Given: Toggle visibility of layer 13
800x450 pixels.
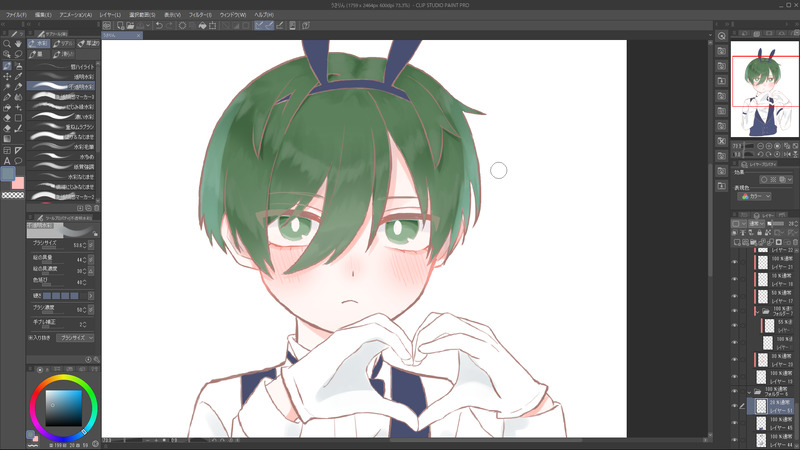Looking at the screenshot, I should (x=734, y=377).
